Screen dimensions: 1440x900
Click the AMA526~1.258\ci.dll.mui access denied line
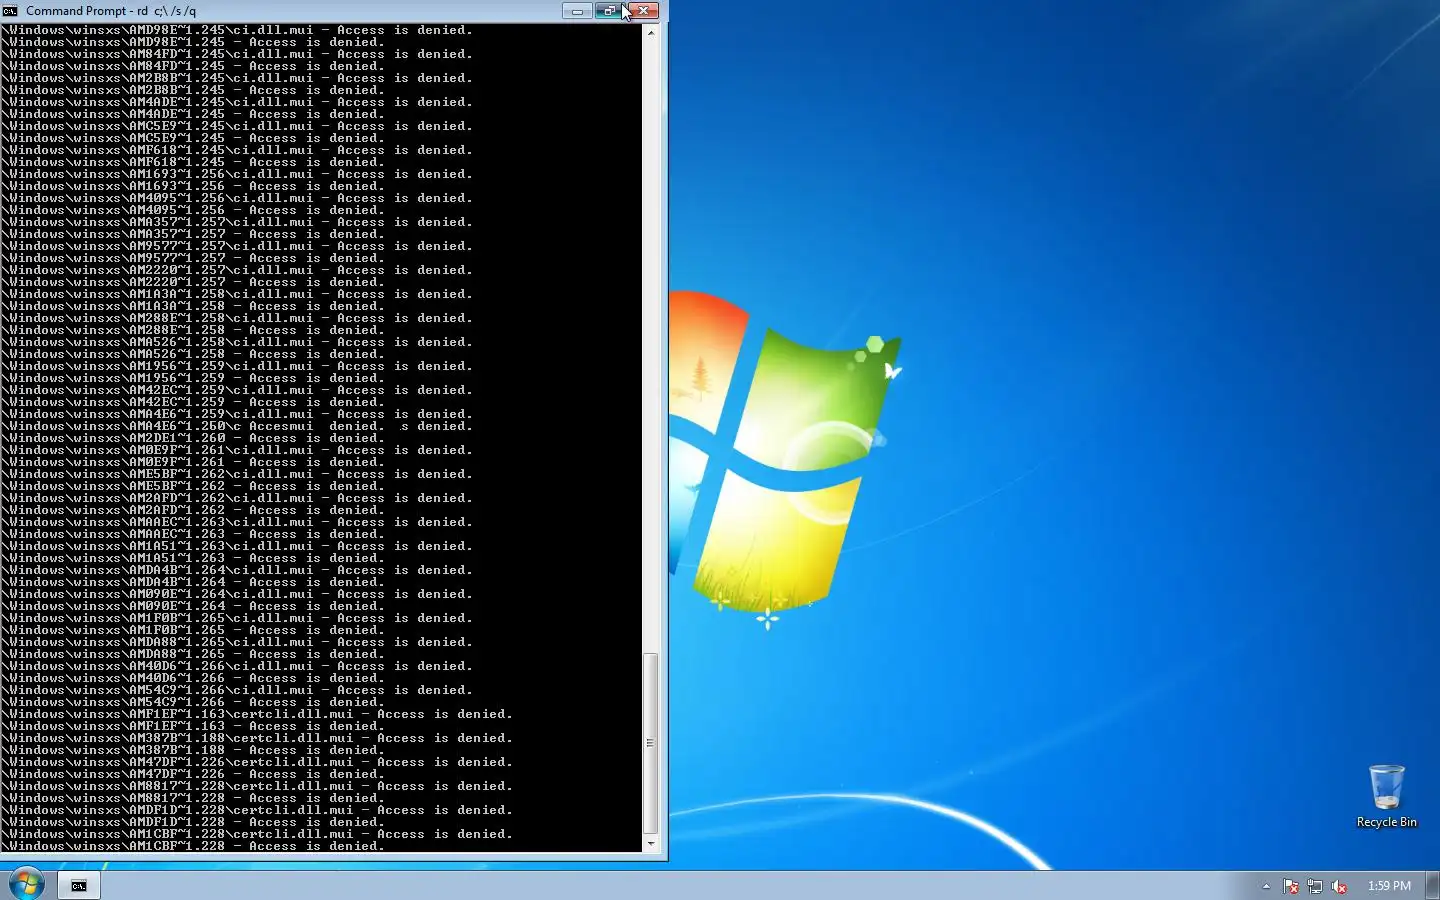click(237, 342)
